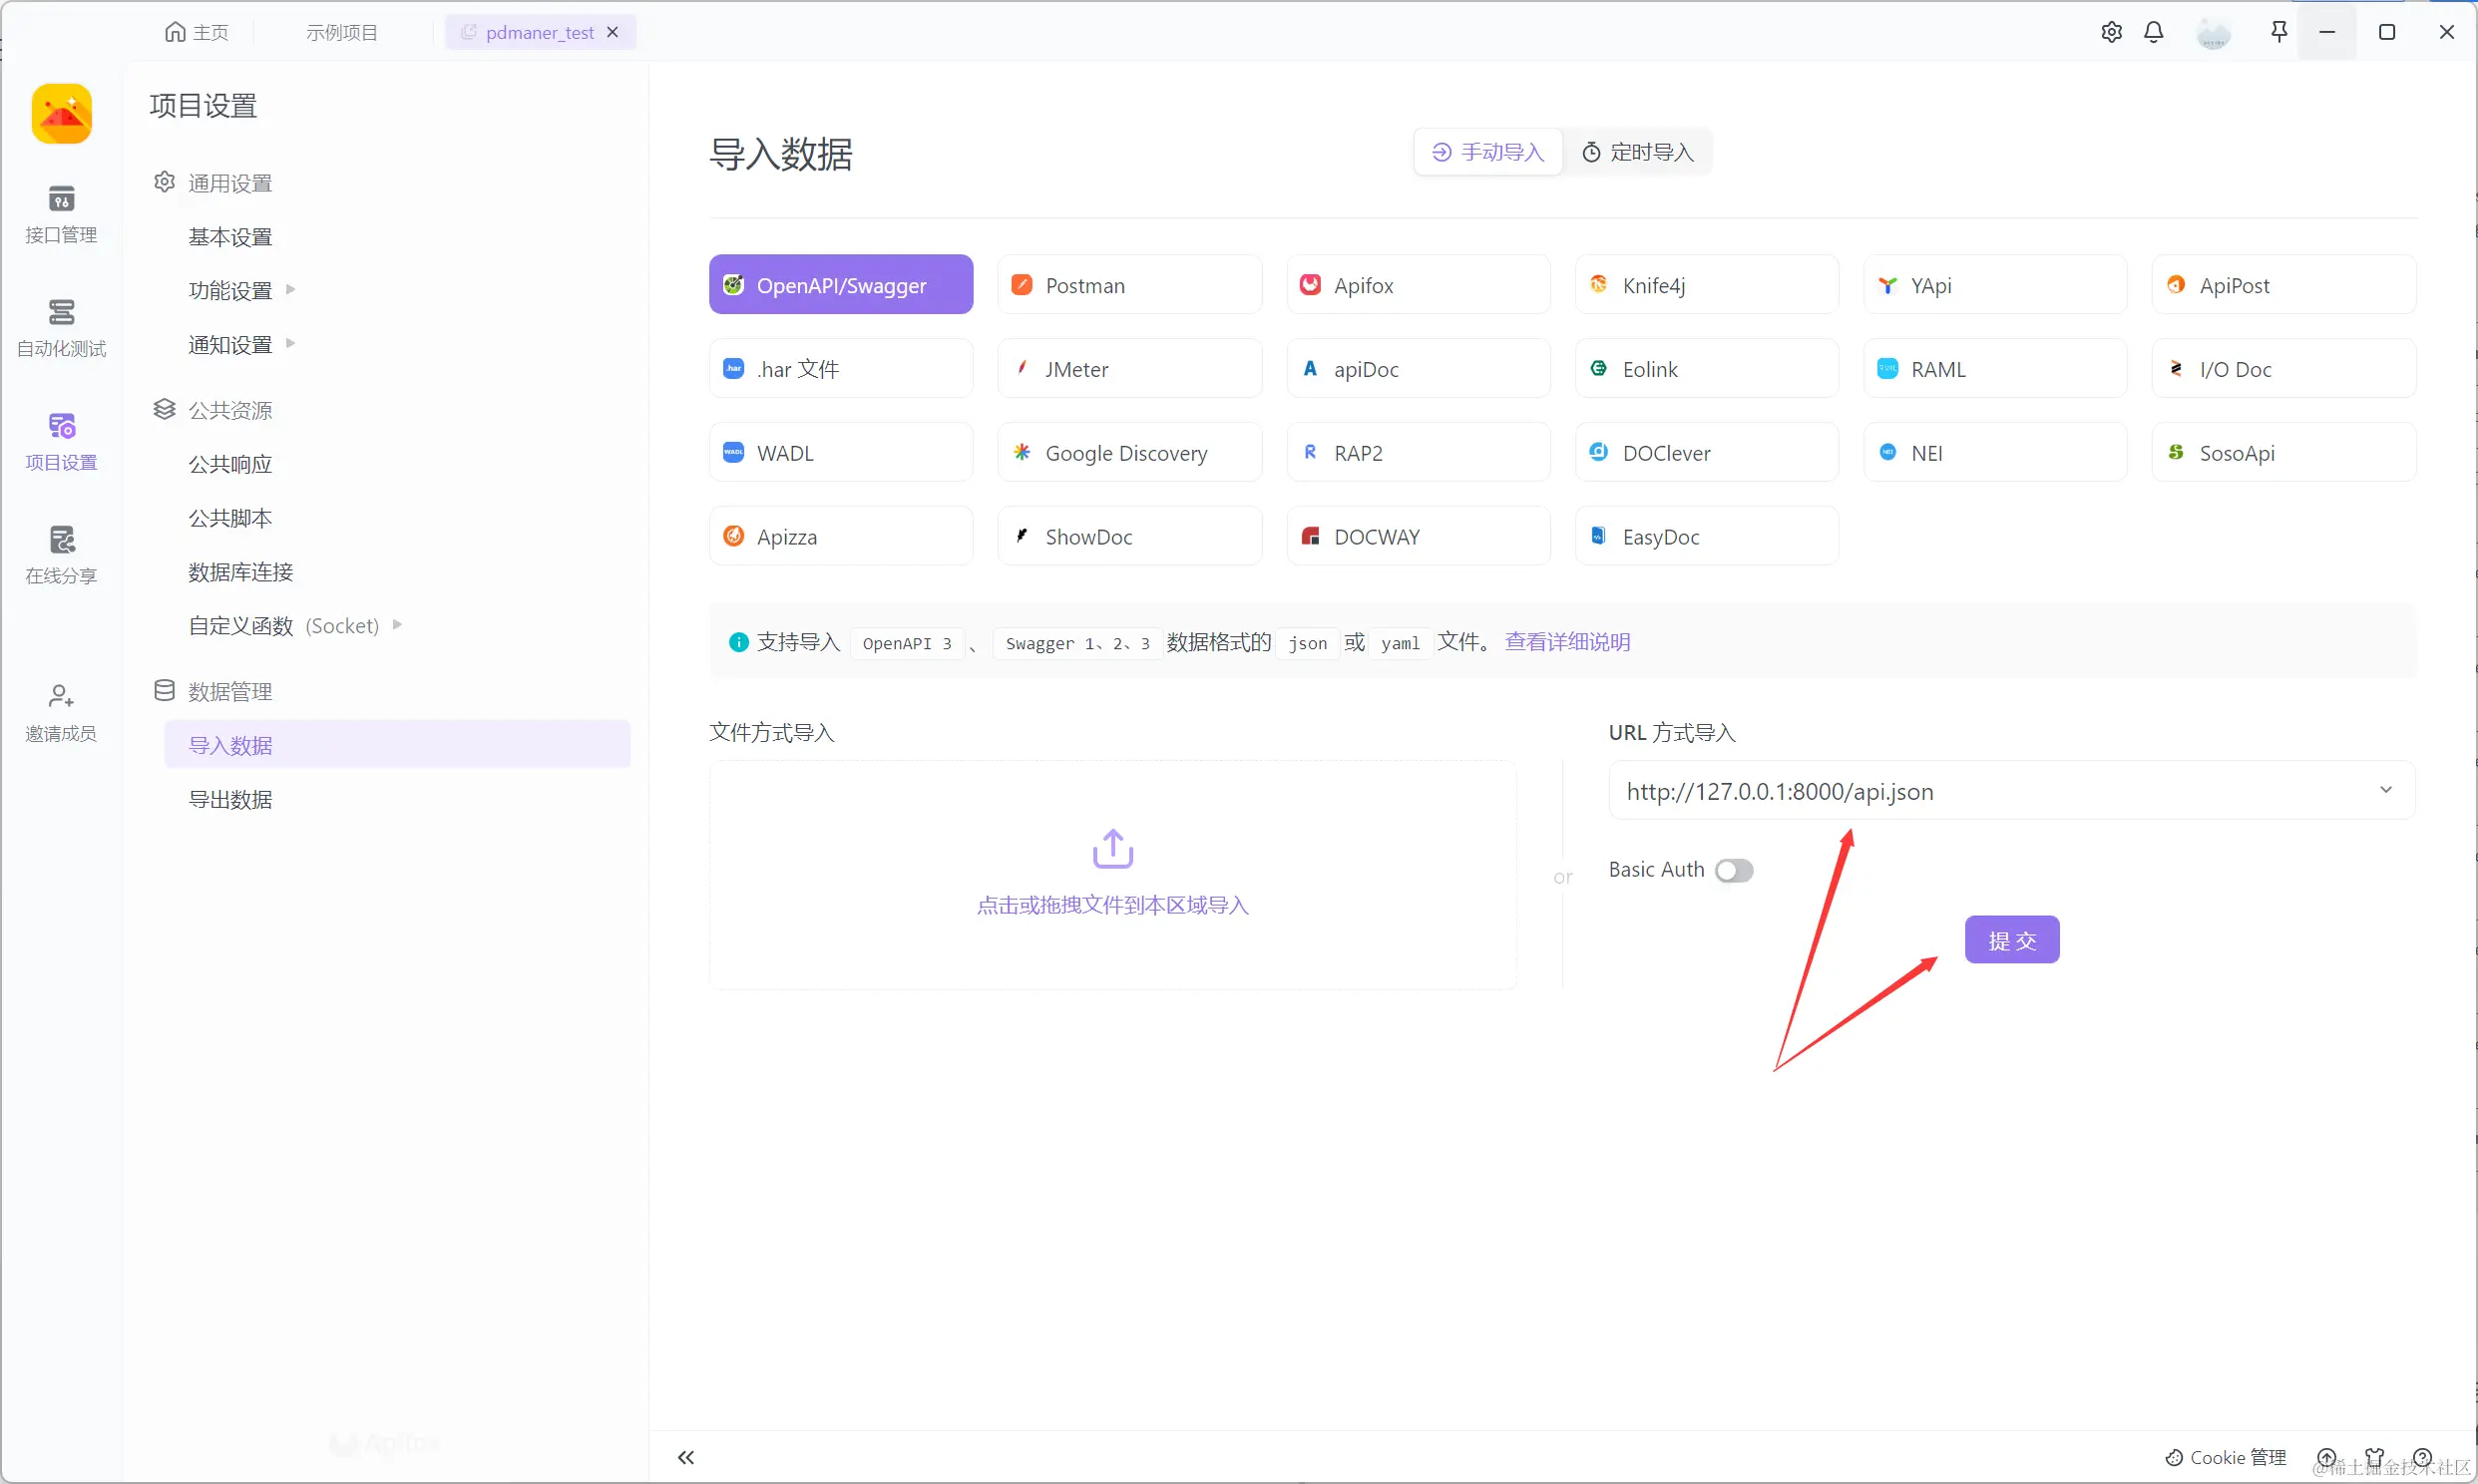2478x1484 pixels.
Task: Click the 提交 submit button
Action: tap(2011, 939)
